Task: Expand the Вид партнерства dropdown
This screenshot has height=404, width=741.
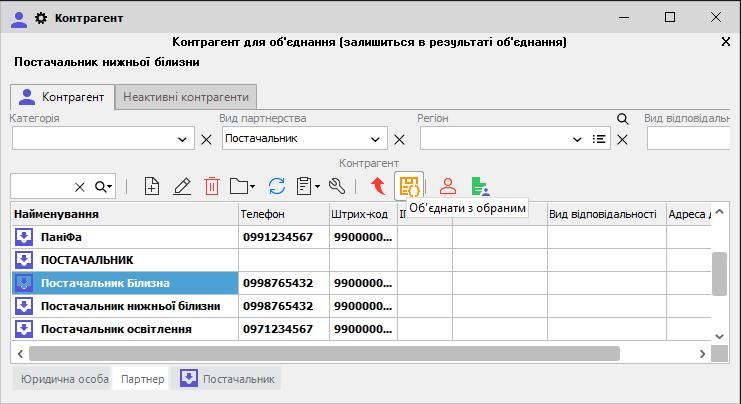Action: [375, 139]
